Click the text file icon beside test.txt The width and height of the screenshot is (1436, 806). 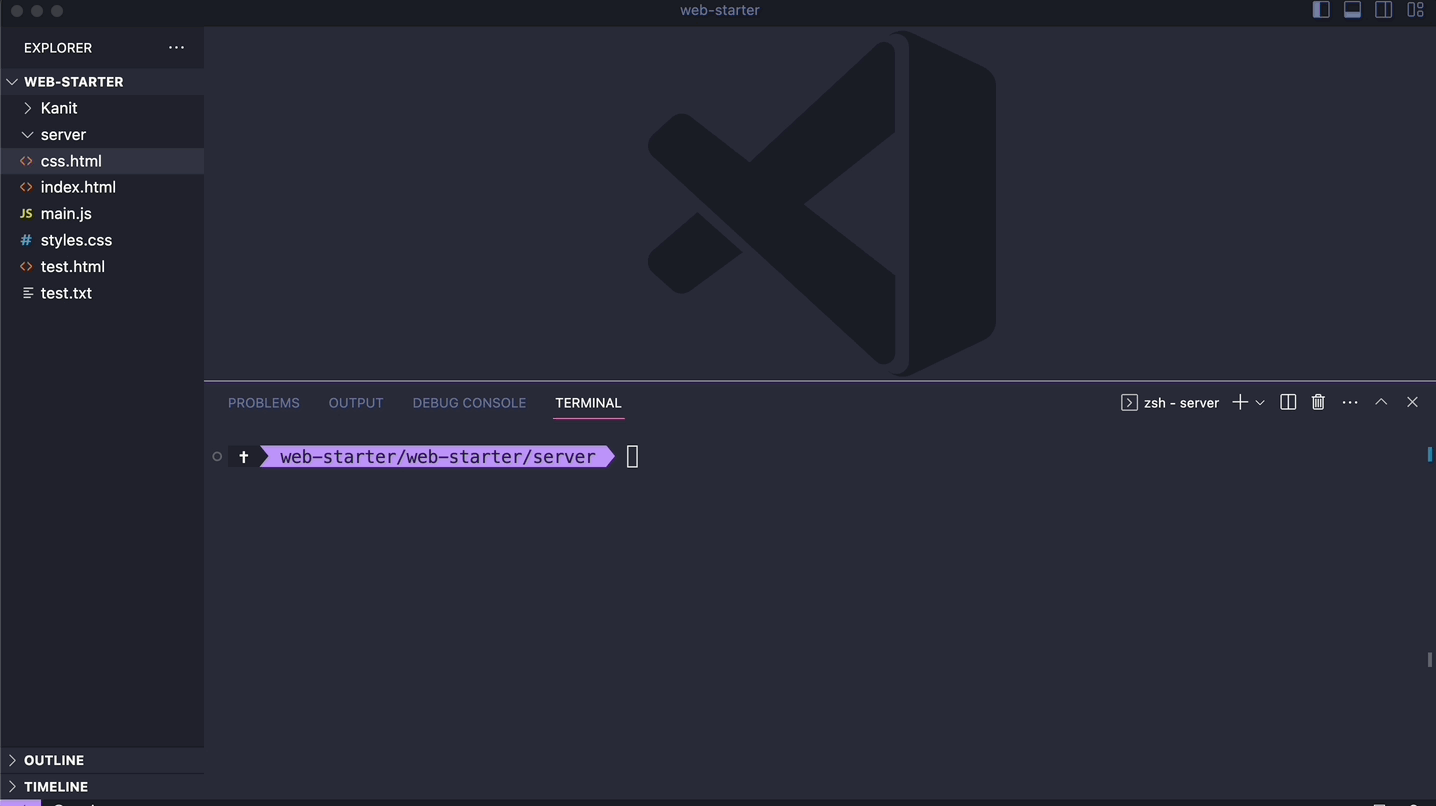click(27, 293)
